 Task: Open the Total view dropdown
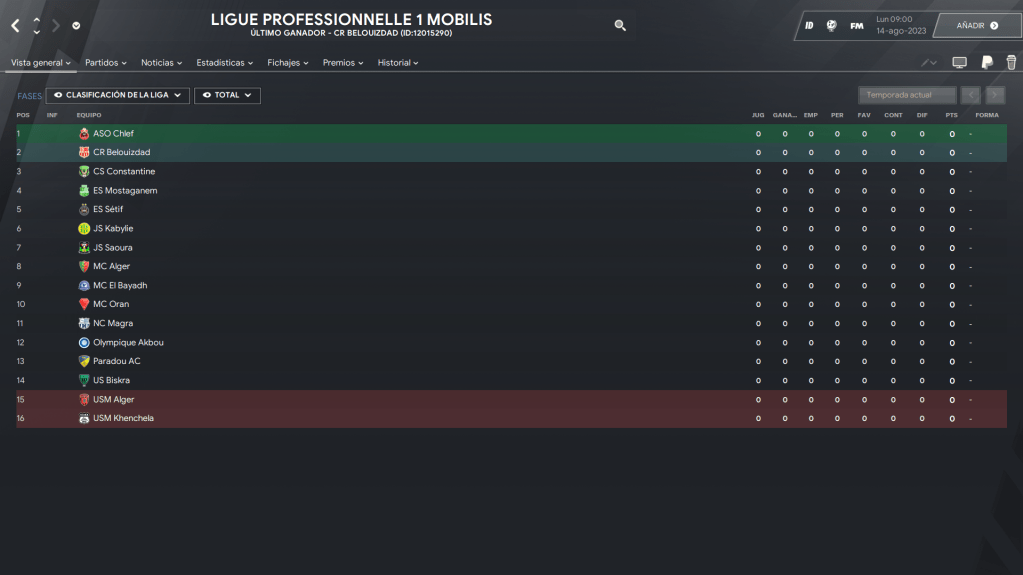pyautogui.click(x=227, y=96)
